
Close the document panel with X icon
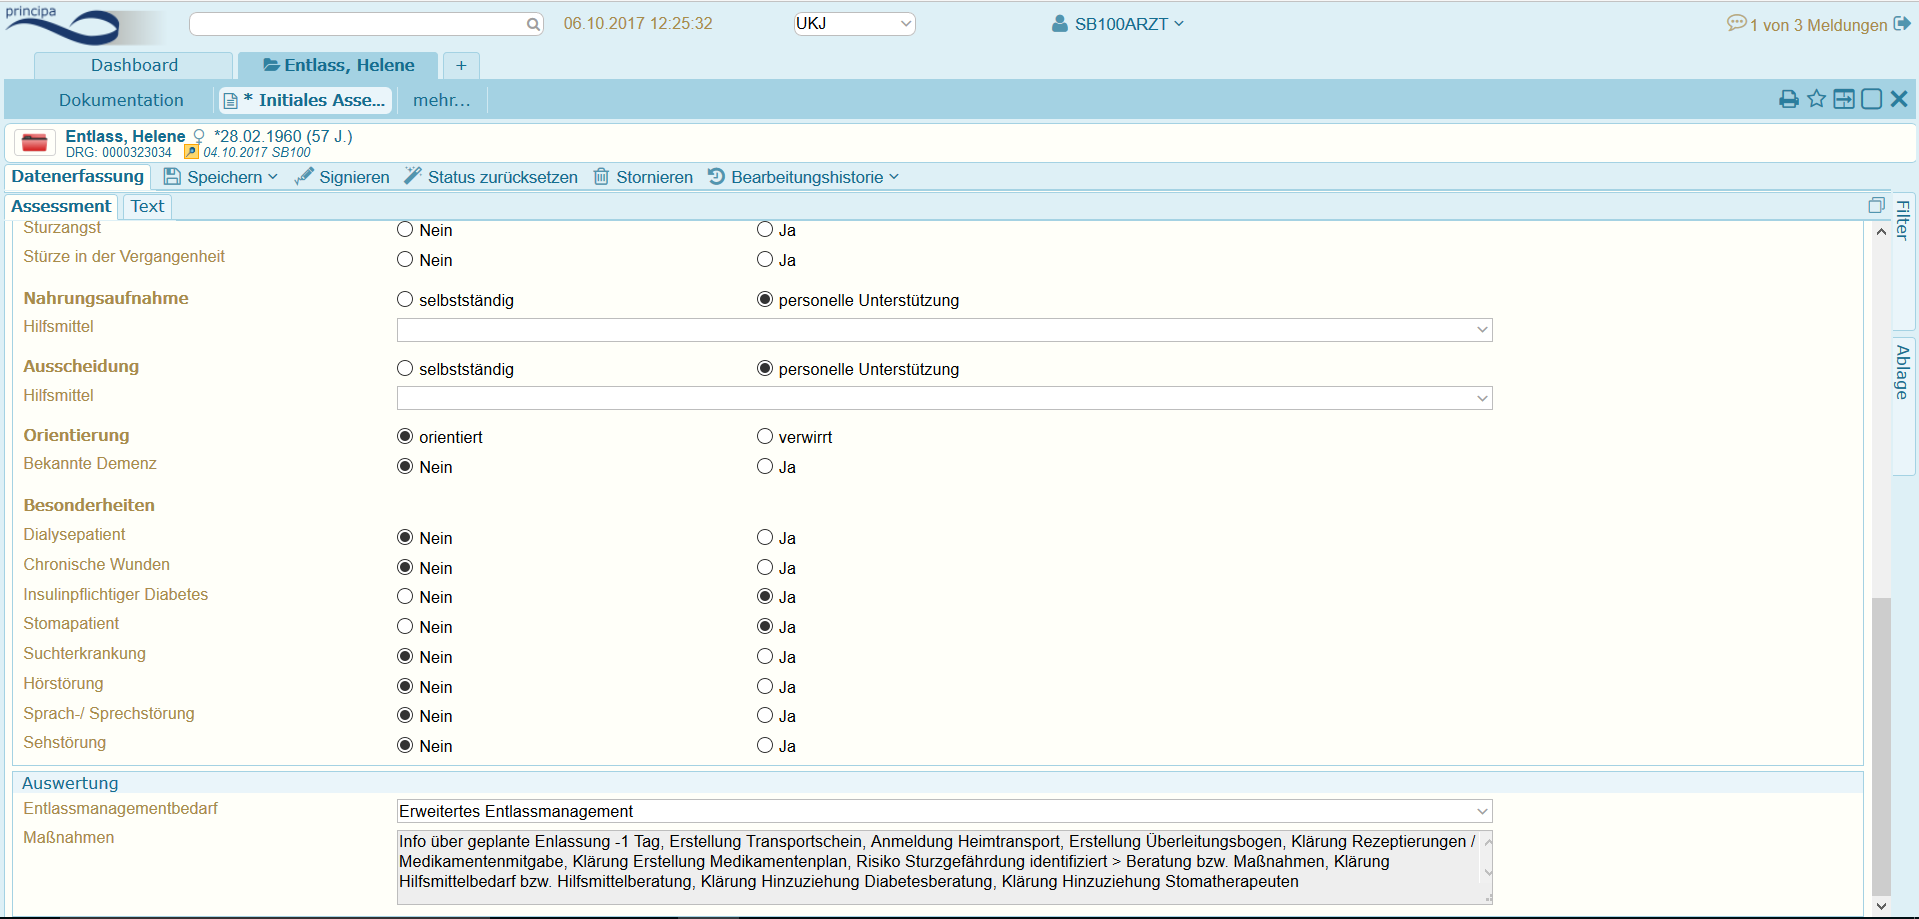tap(1899, 98)
